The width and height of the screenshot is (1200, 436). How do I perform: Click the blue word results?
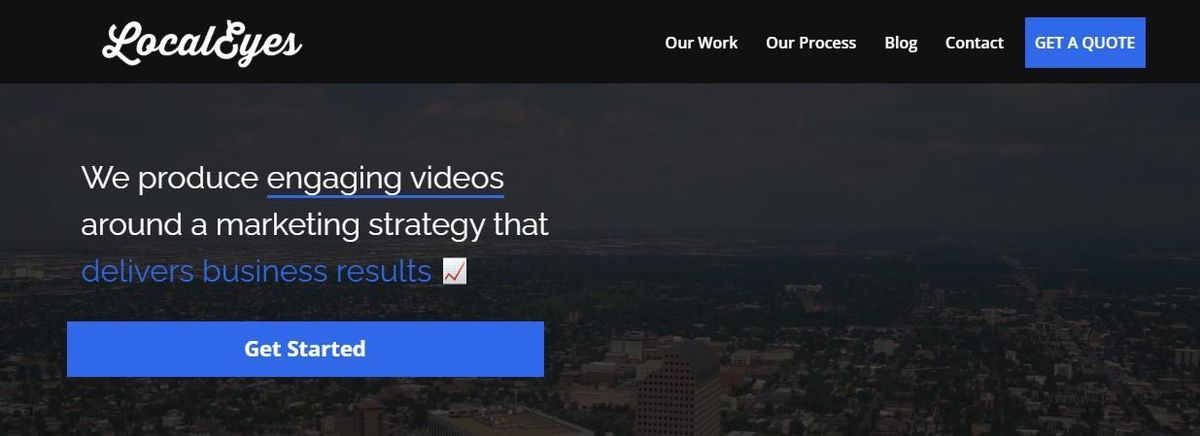pos(383,271)
